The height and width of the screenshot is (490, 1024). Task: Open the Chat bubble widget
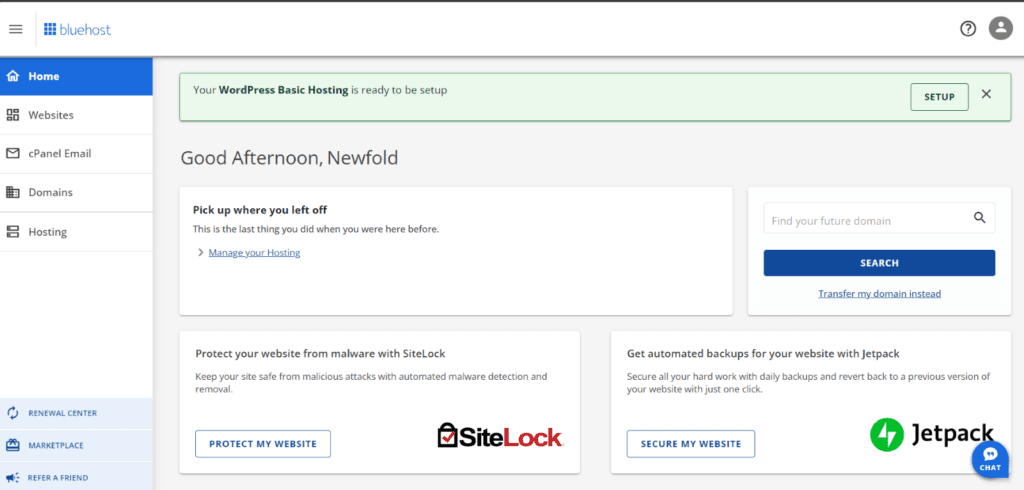tap(990, 459)
